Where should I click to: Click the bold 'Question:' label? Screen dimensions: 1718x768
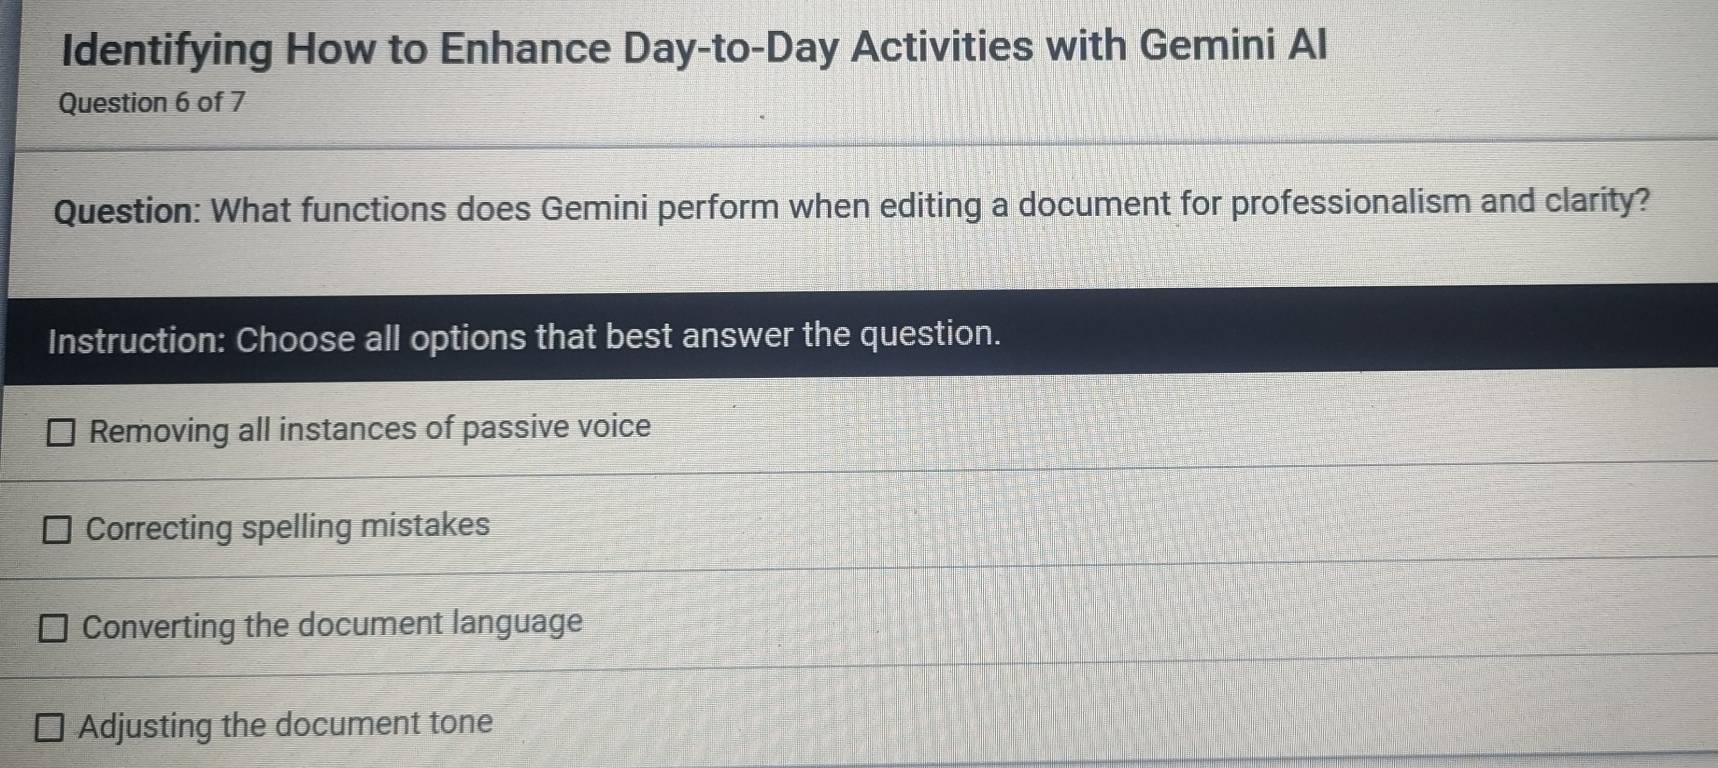click(128, 211)
